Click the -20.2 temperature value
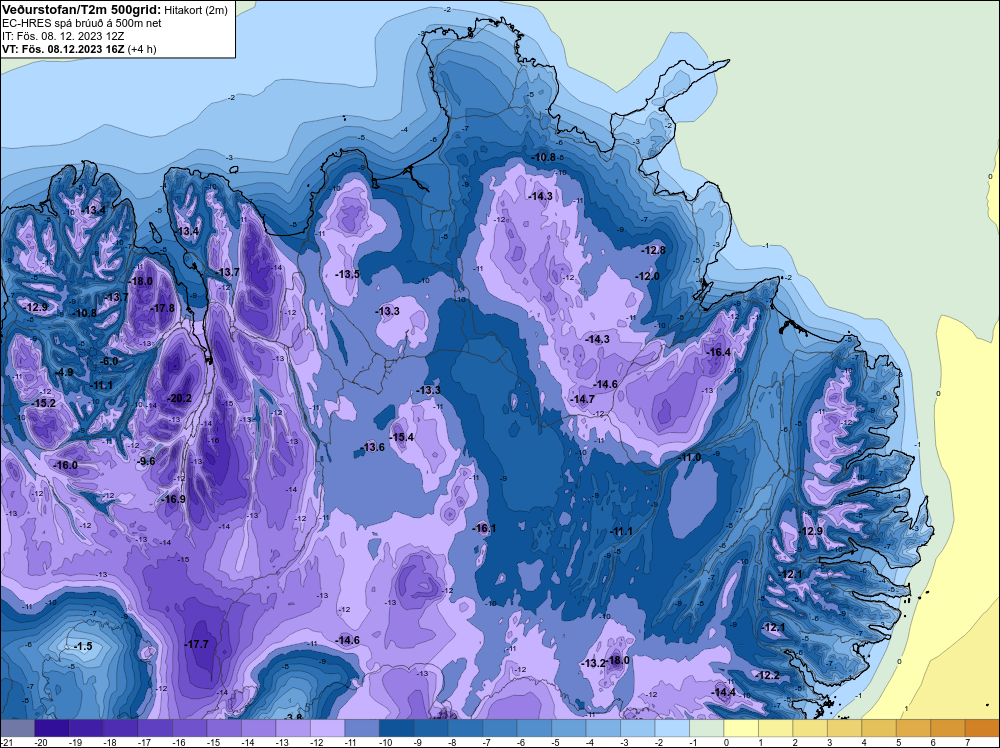Image resolution: width=1000 pixels, height=748 pixels. coord(179,398)
